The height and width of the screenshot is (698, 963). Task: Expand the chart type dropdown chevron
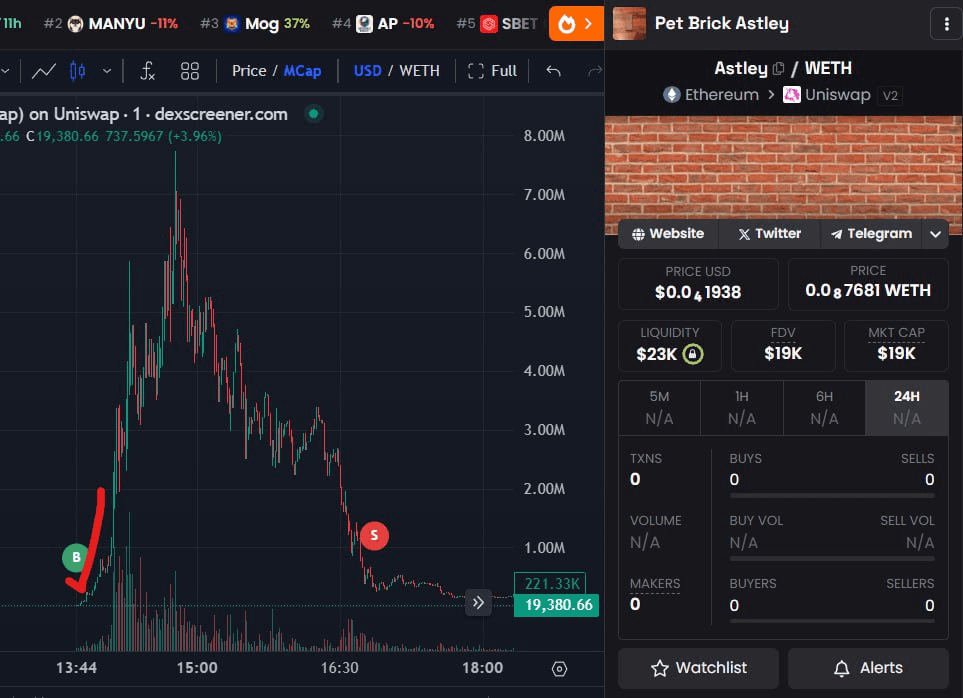click(107, 71)
